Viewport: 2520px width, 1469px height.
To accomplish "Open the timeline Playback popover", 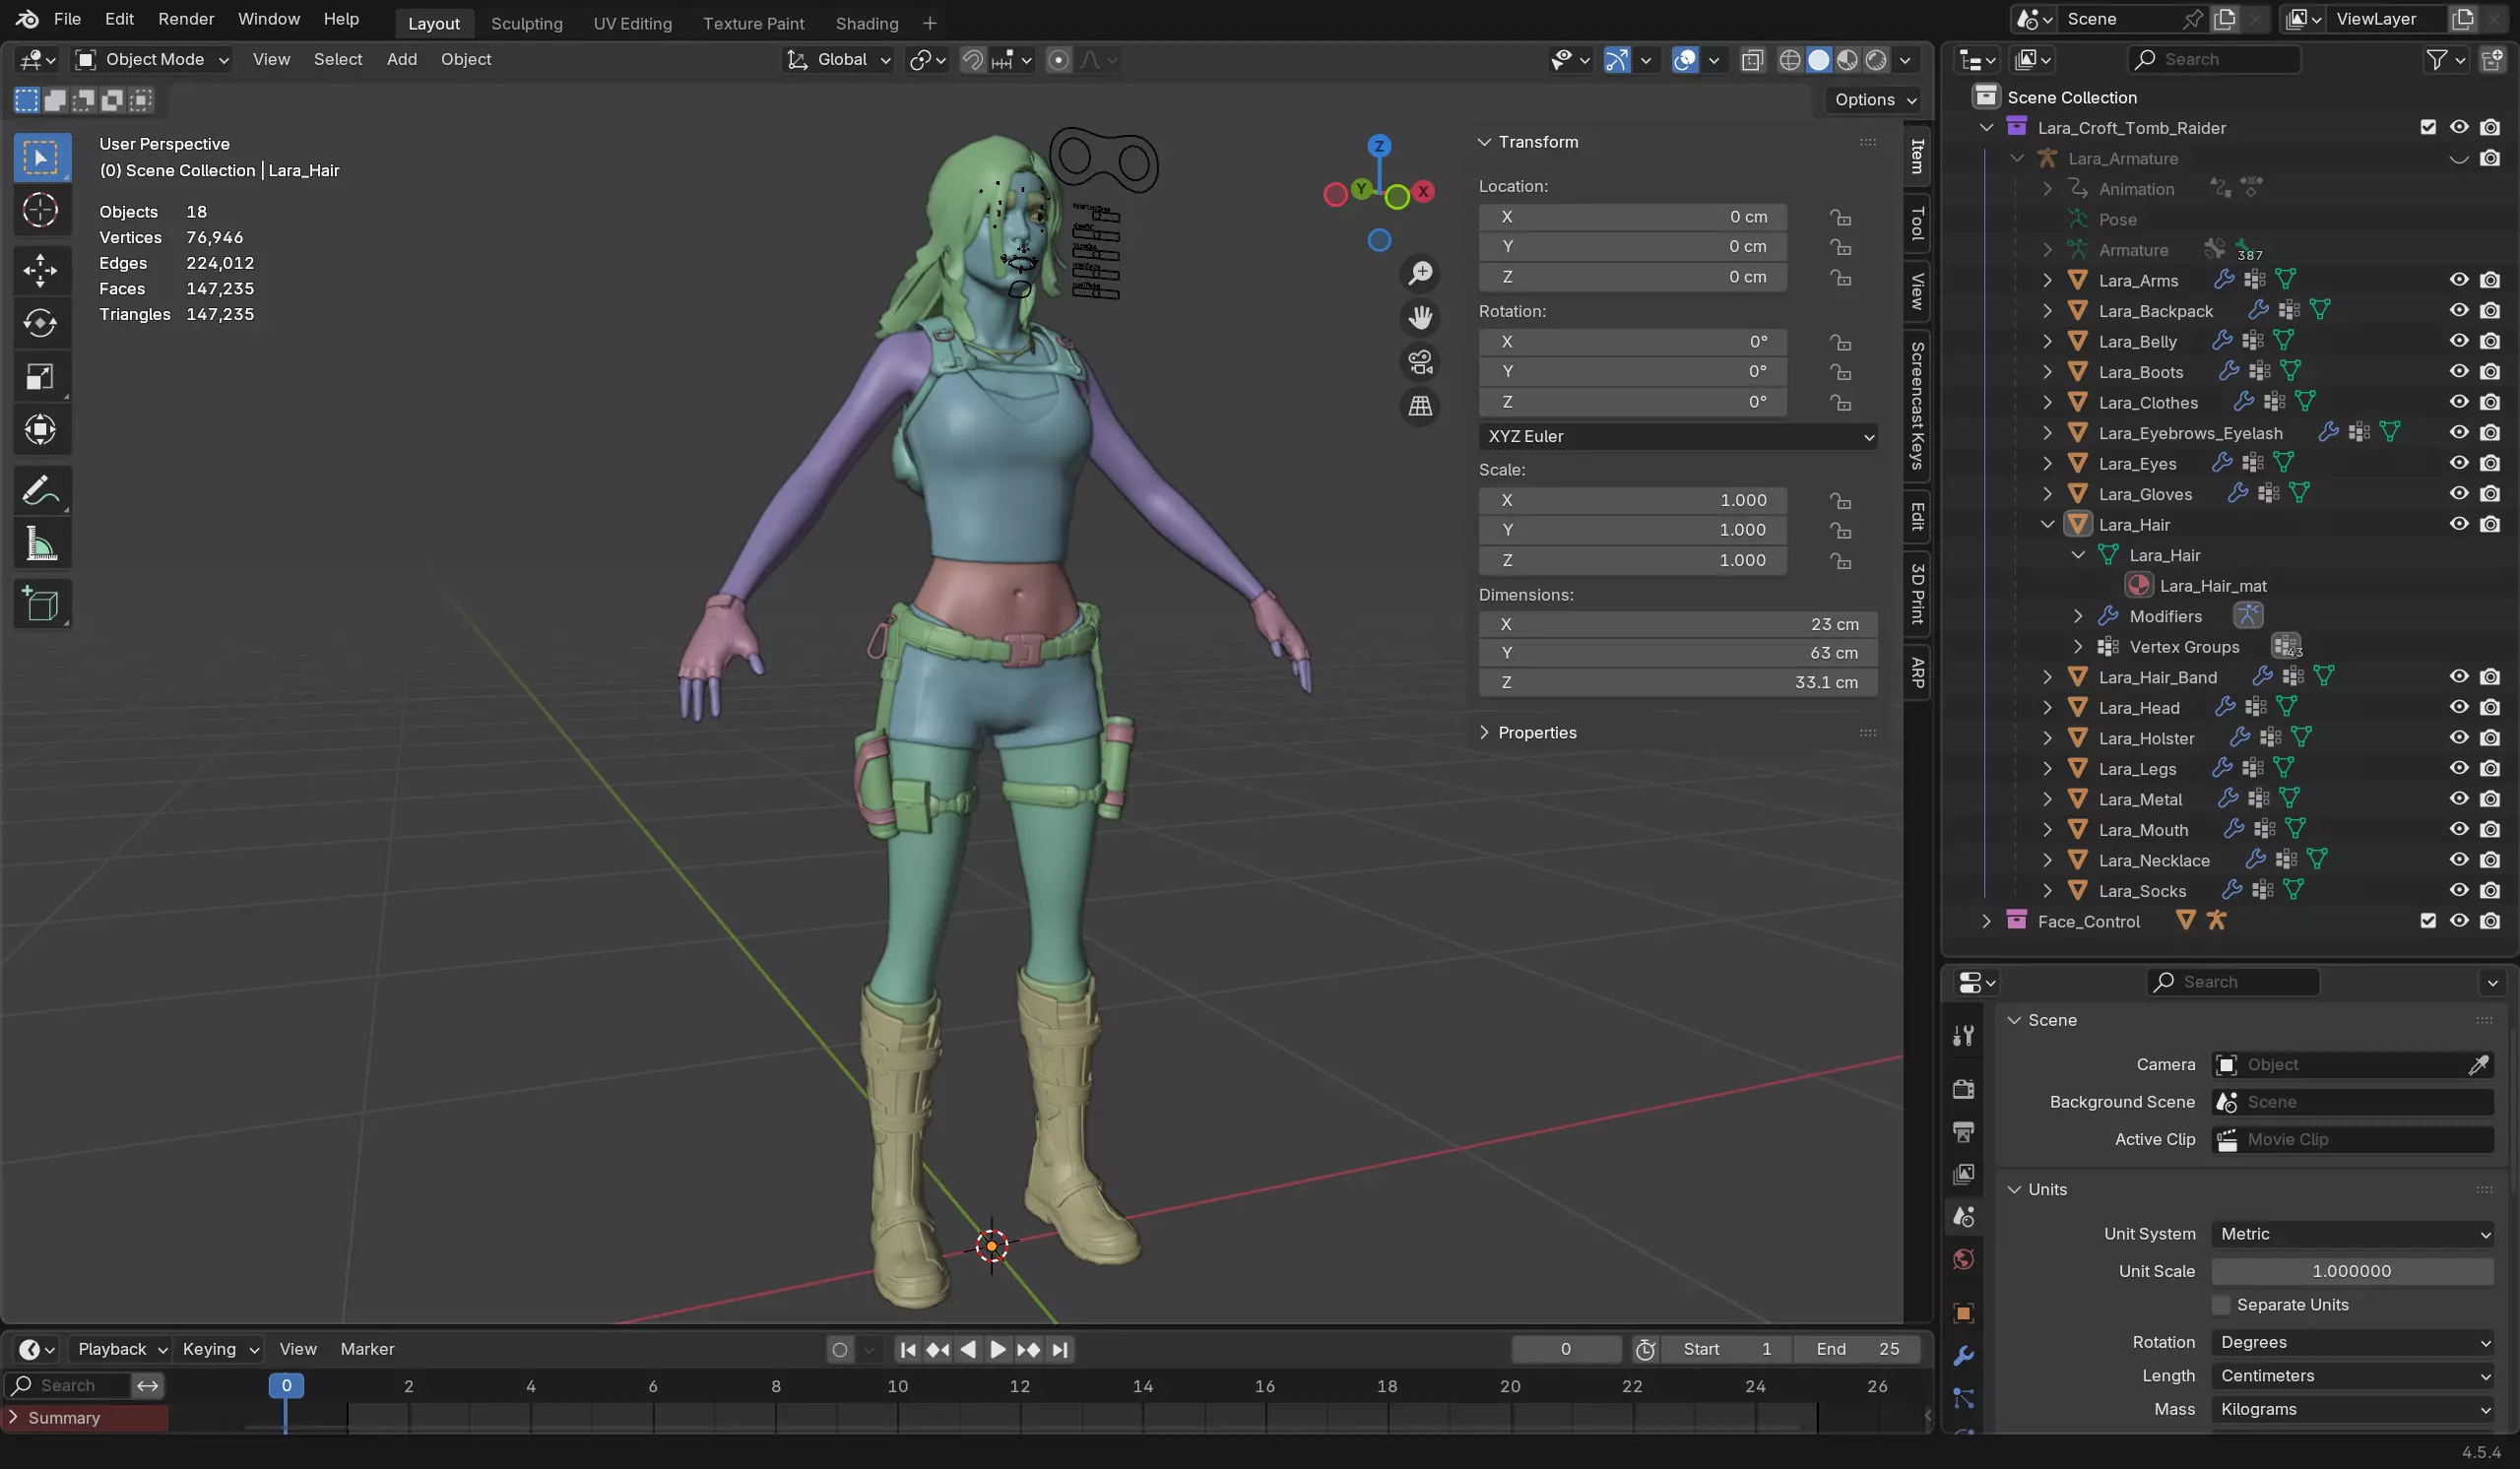I will click(121, 1350).
